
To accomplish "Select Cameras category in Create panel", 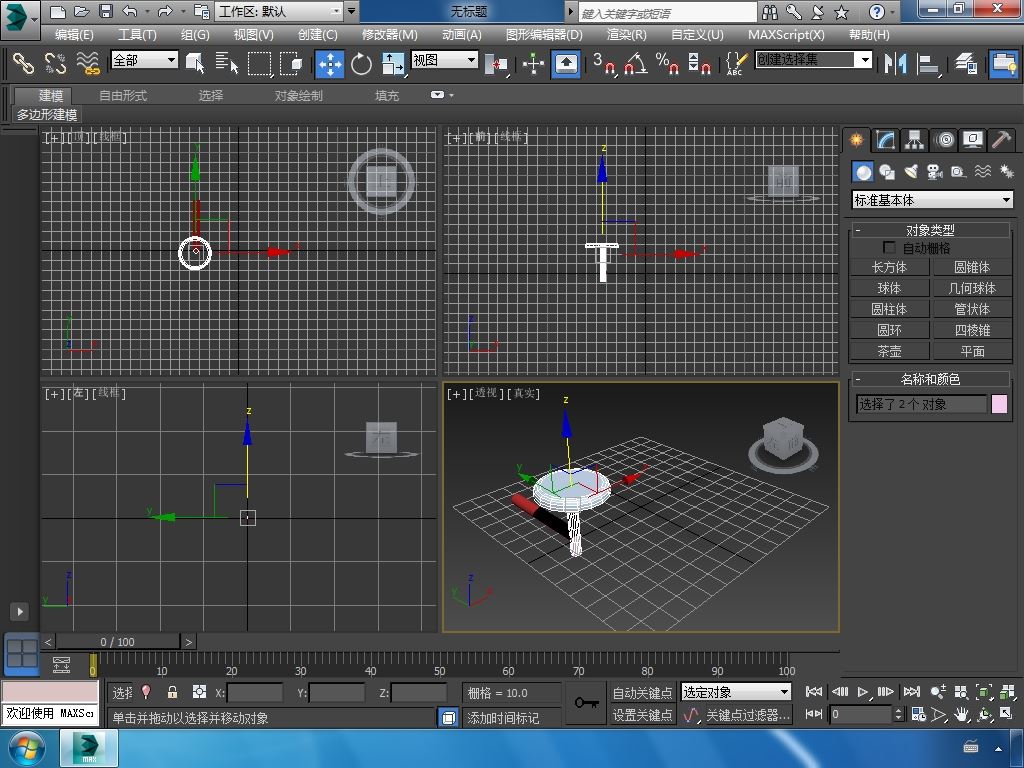I will pos(935,172).
